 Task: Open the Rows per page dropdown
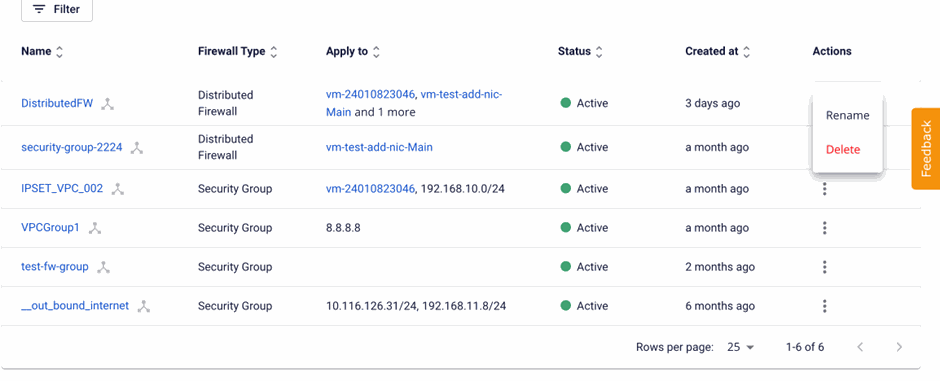740,347
